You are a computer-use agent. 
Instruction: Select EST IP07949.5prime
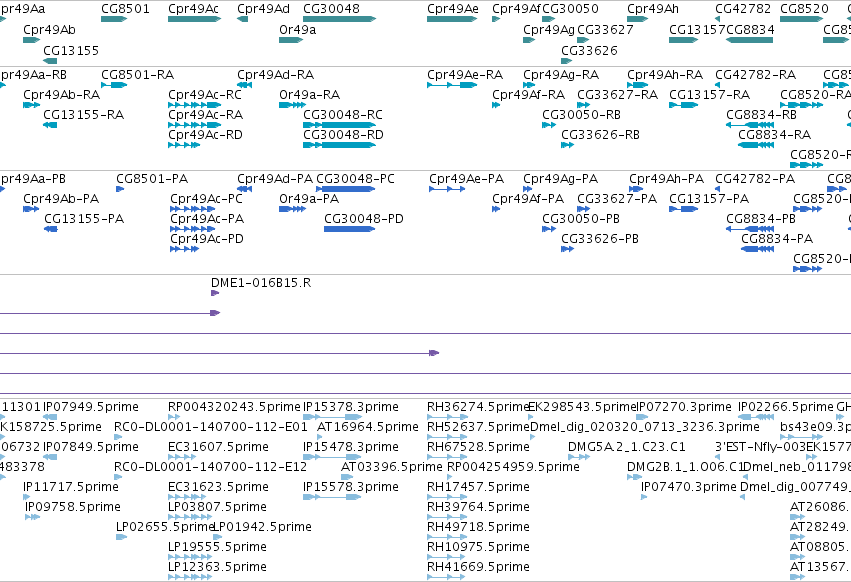tap(91, 407)
